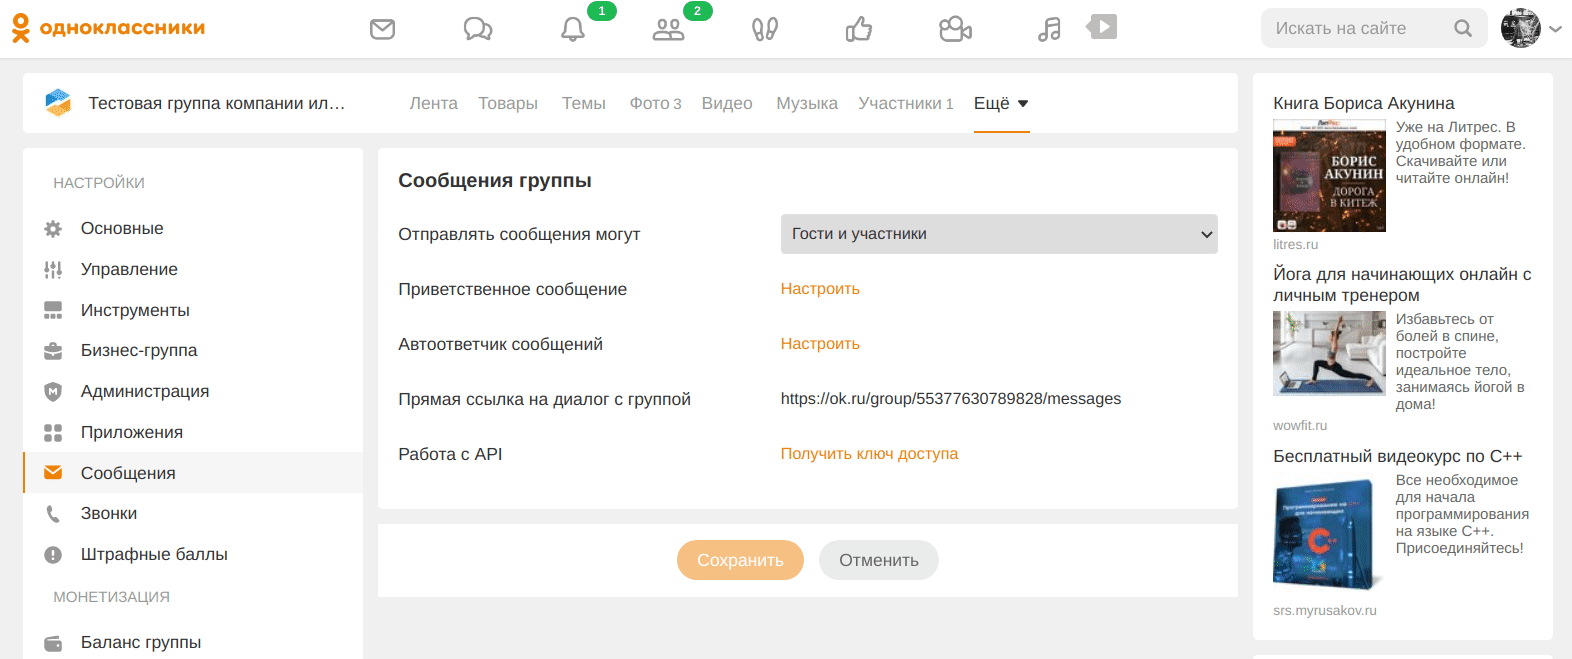Open Йога для начинающих ad title
The width and height of the screenshot is (1572, 659).
click(1402, 285)
